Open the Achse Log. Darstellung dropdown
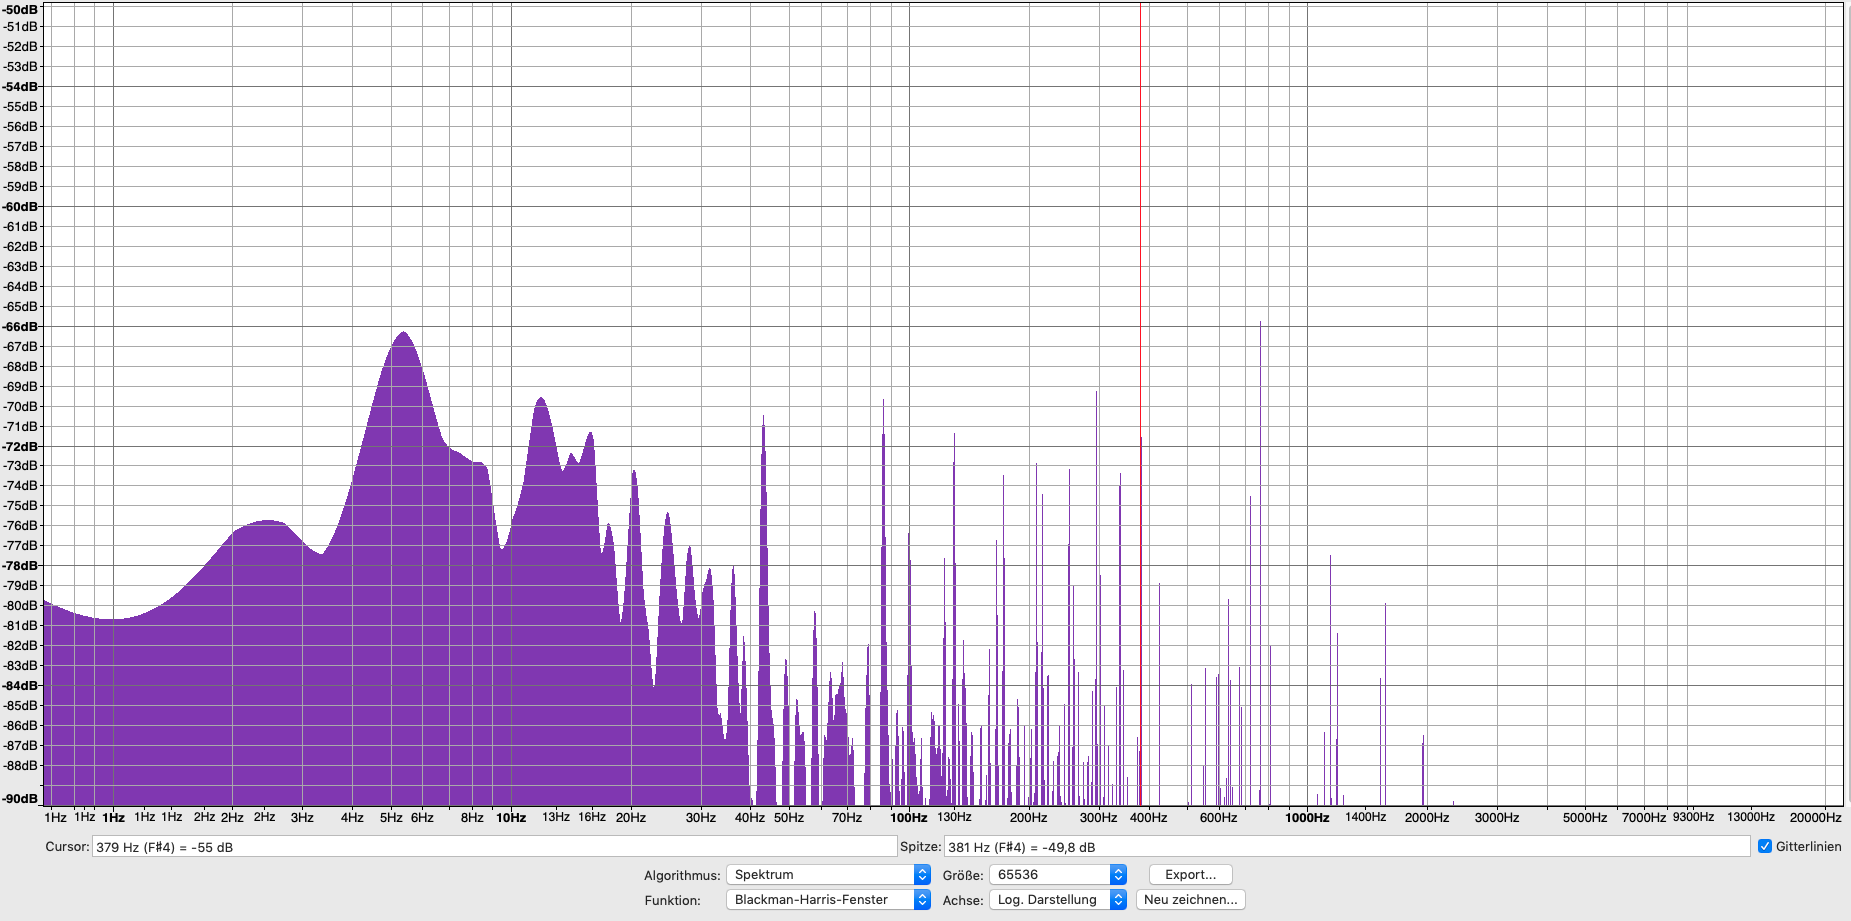 tap(1058, 899)
